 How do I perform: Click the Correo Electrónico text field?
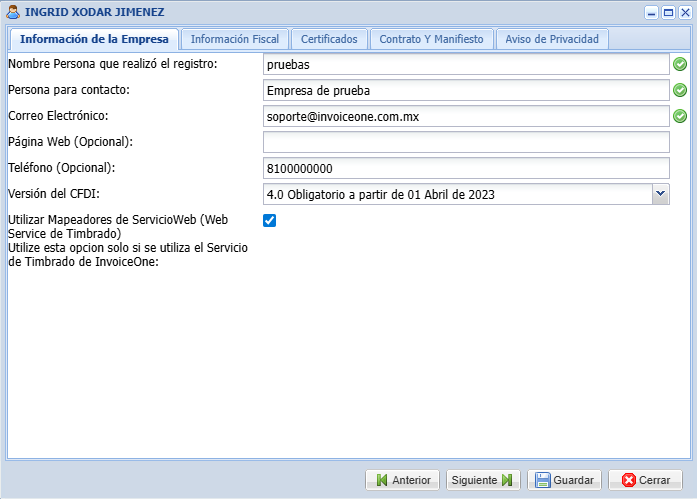coord(465,116)
